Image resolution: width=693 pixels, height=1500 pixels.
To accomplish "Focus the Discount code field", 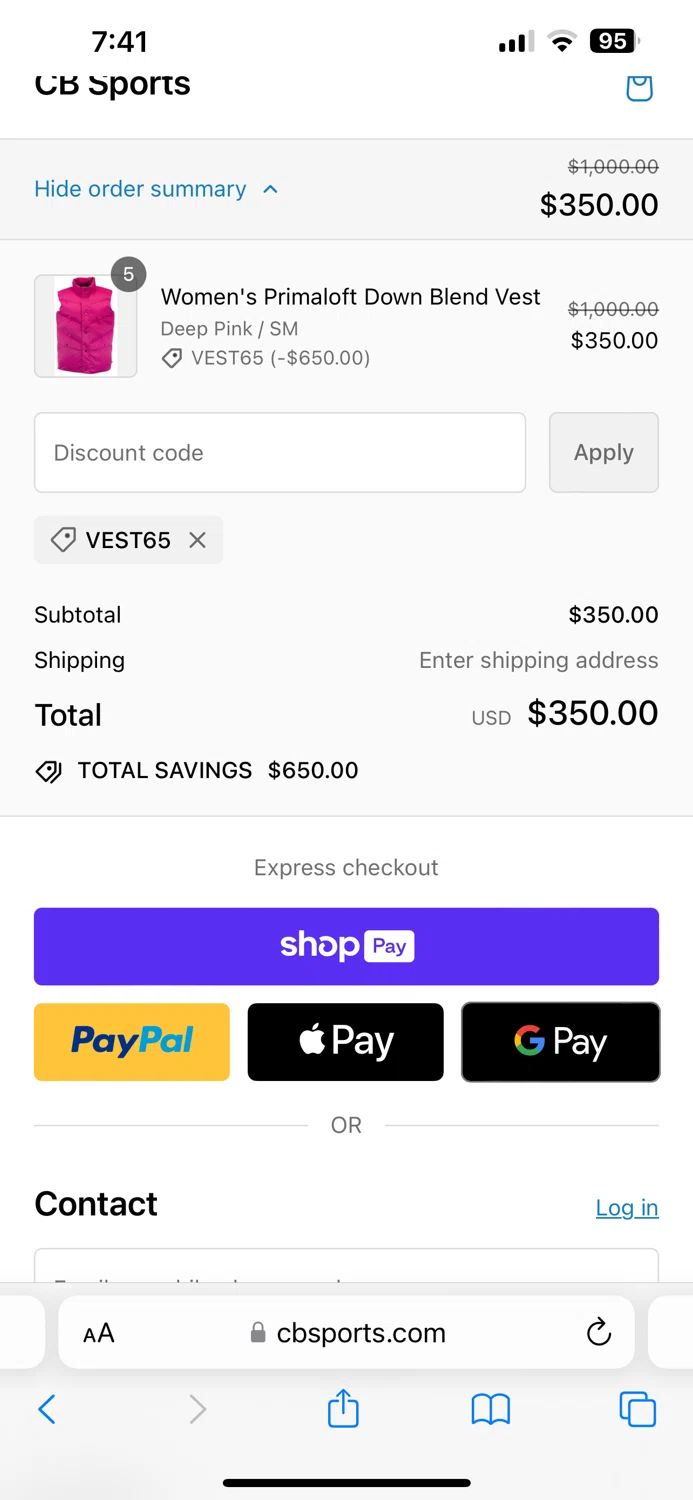I will (280, 453).
